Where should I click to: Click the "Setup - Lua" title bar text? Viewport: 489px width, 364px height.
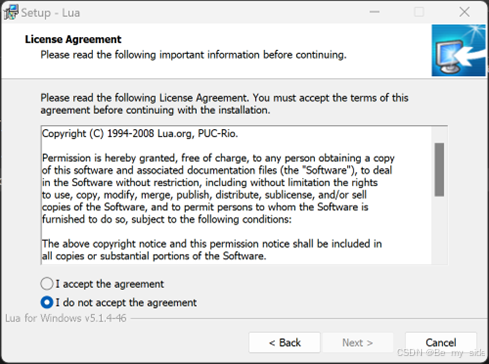tap(50, 13)
